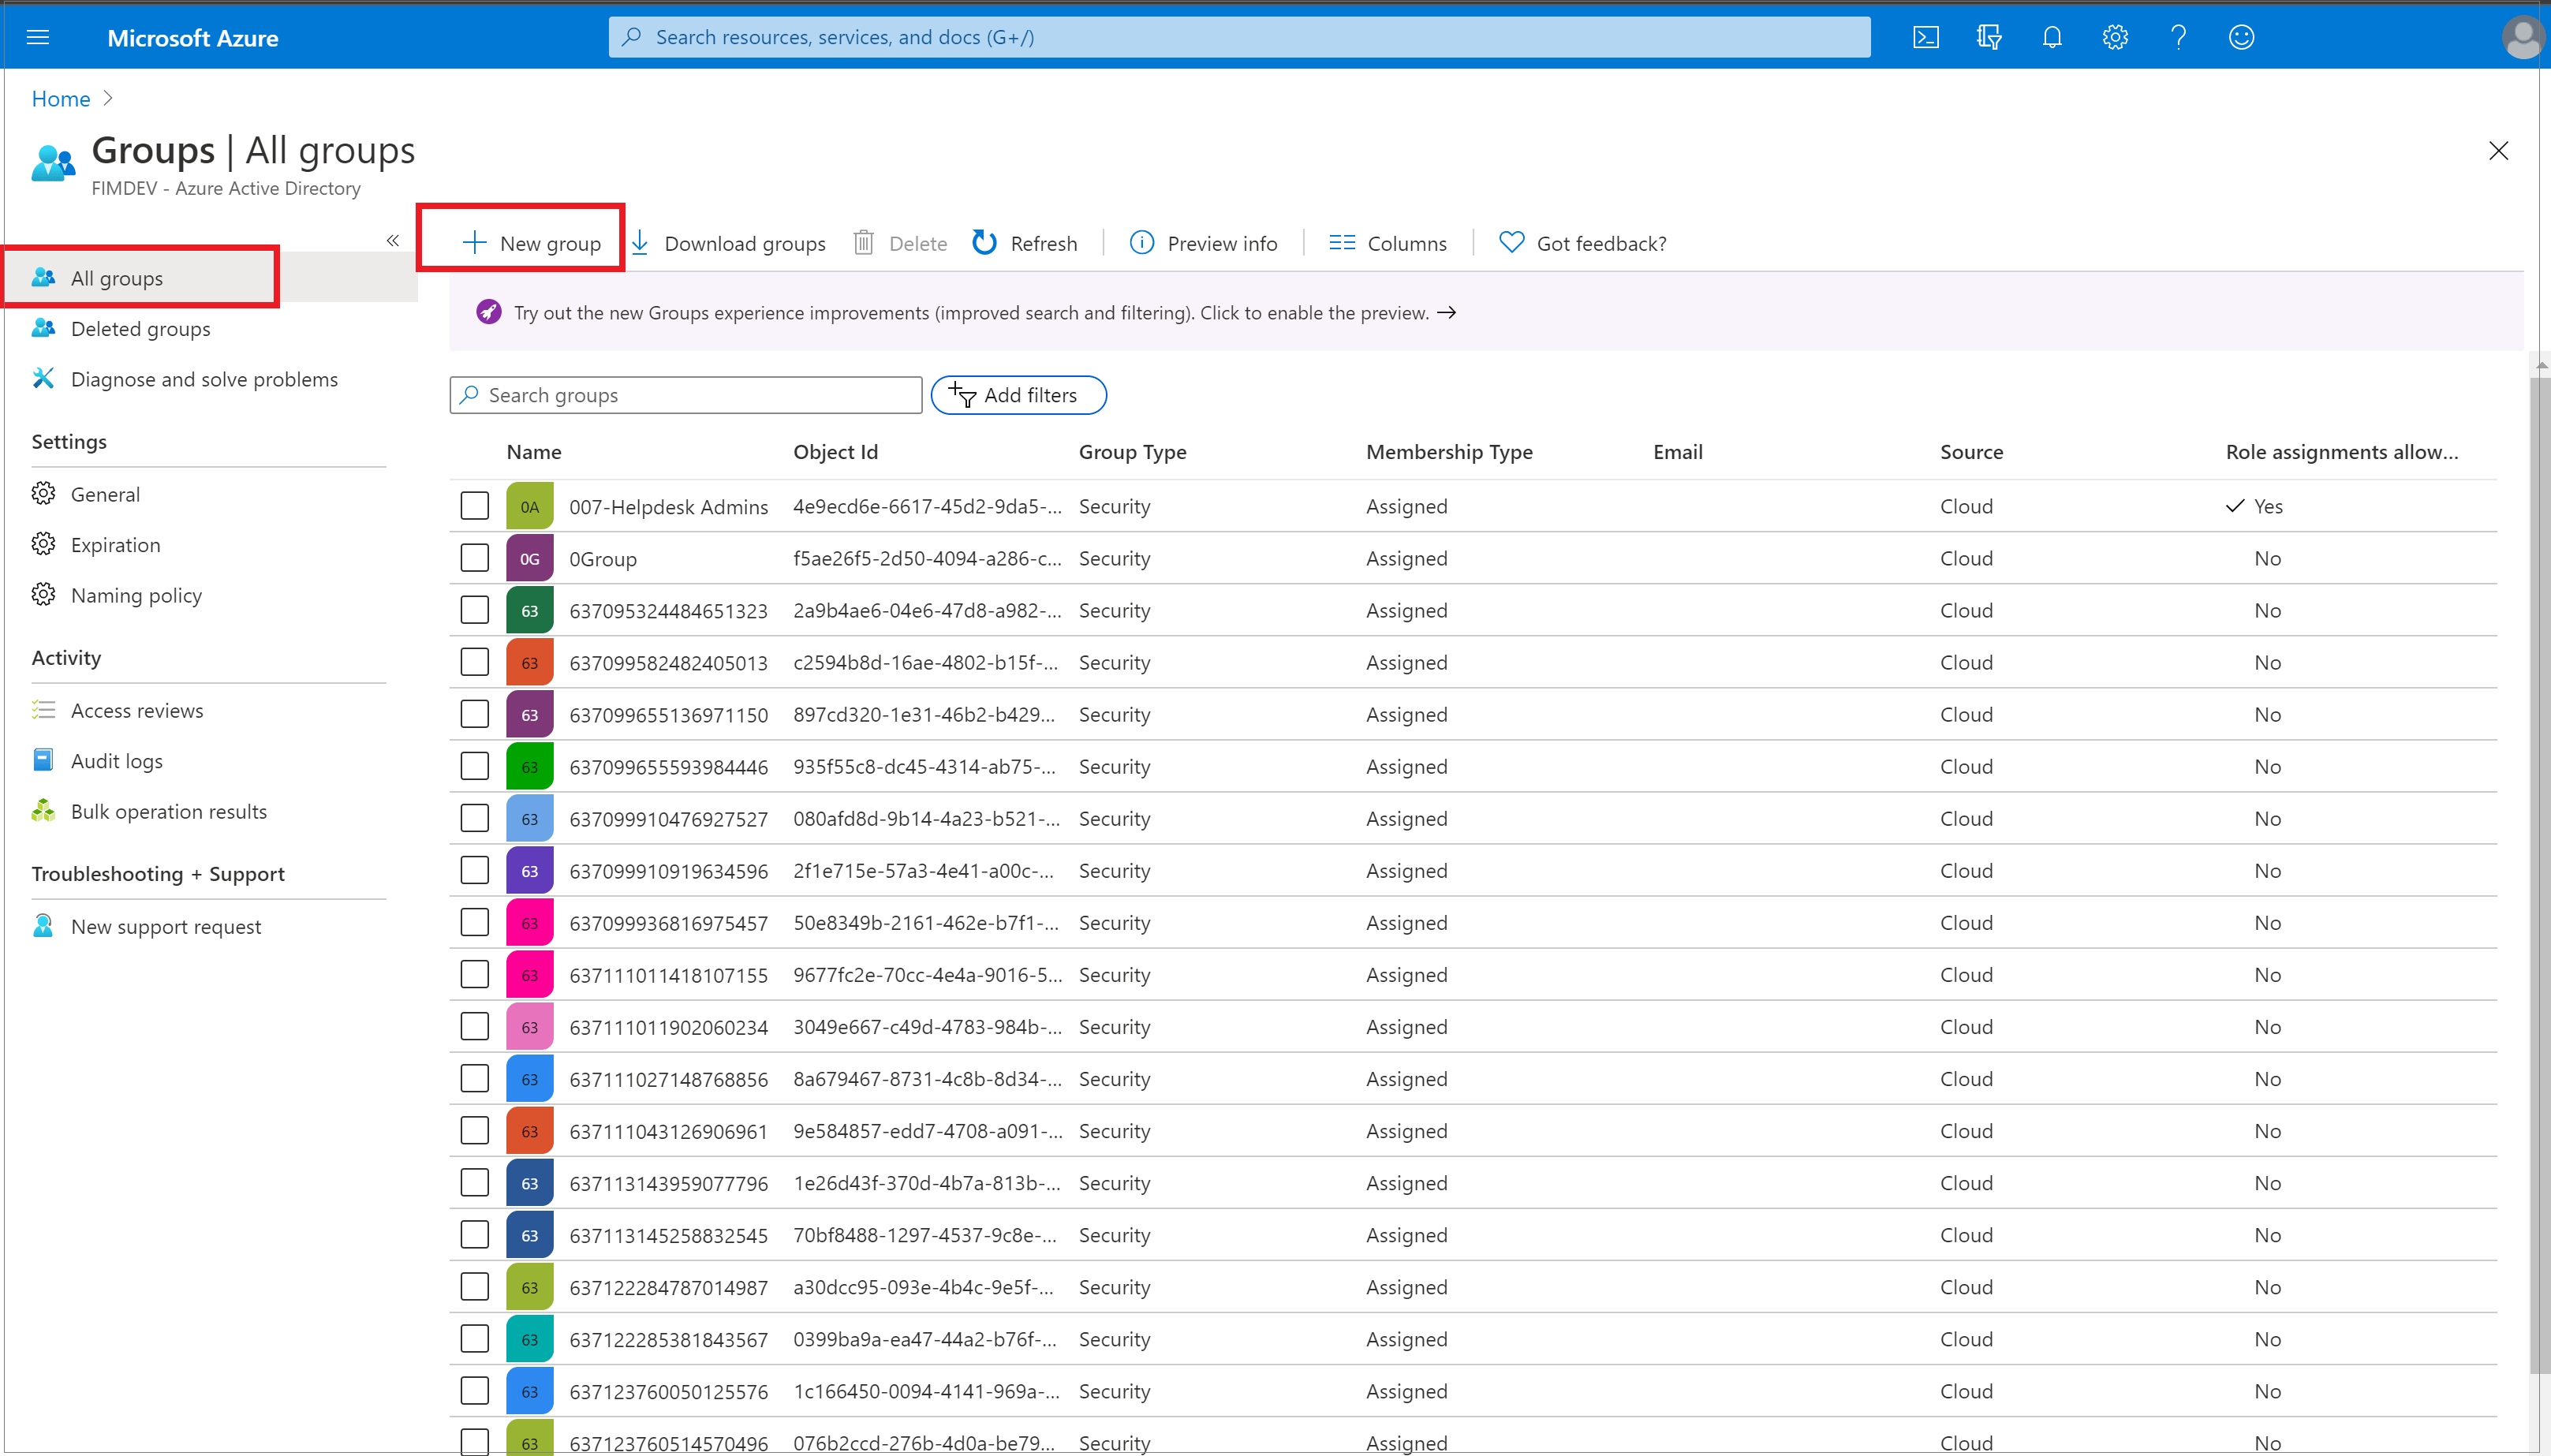Screen dimensions: 2551x1456
Task: Click the Add filters button
Action: (x=1018, y=395)
